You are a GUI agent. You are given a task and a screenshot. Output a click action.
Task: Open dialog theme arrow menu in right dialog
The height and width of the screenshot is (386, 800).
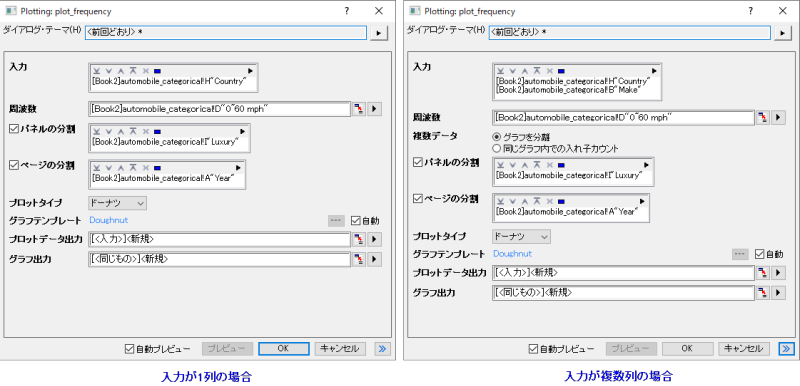tap(782, 33)
